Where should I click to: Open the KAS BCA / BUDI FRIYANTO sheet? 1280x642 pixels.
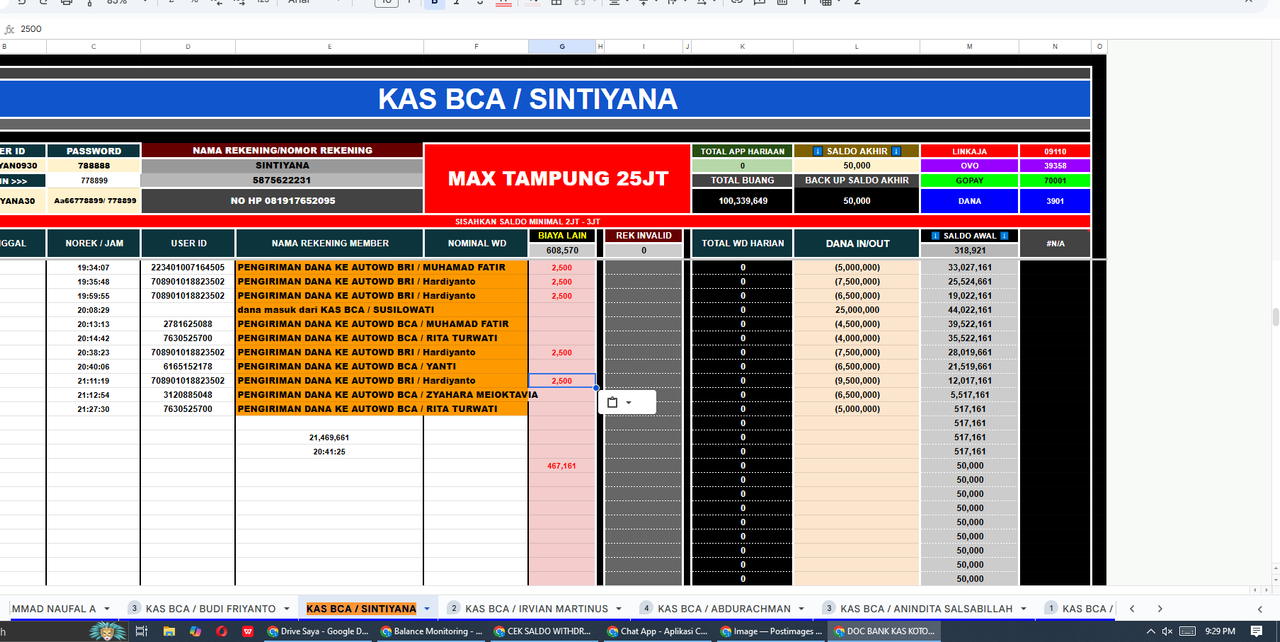pyautogui.click(x=210, y=608)
